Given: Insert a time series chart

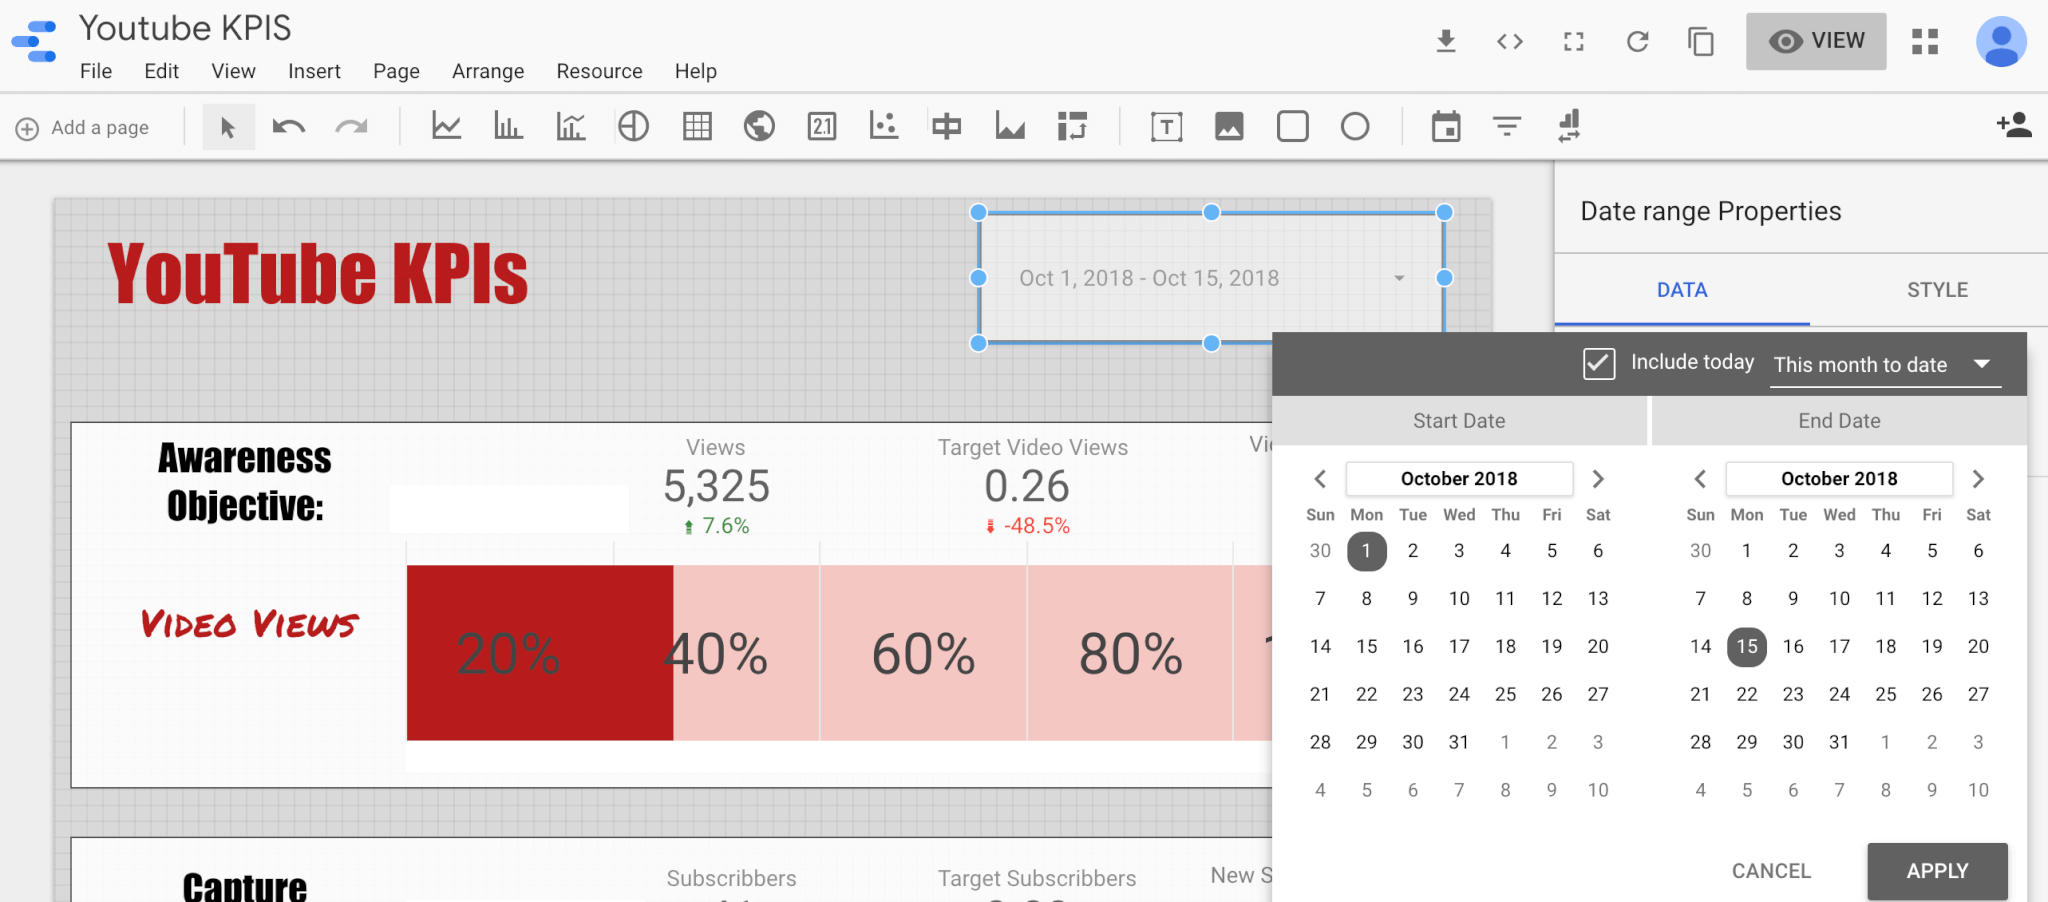Looking at the screenshot, I should [x=446, y=126].
